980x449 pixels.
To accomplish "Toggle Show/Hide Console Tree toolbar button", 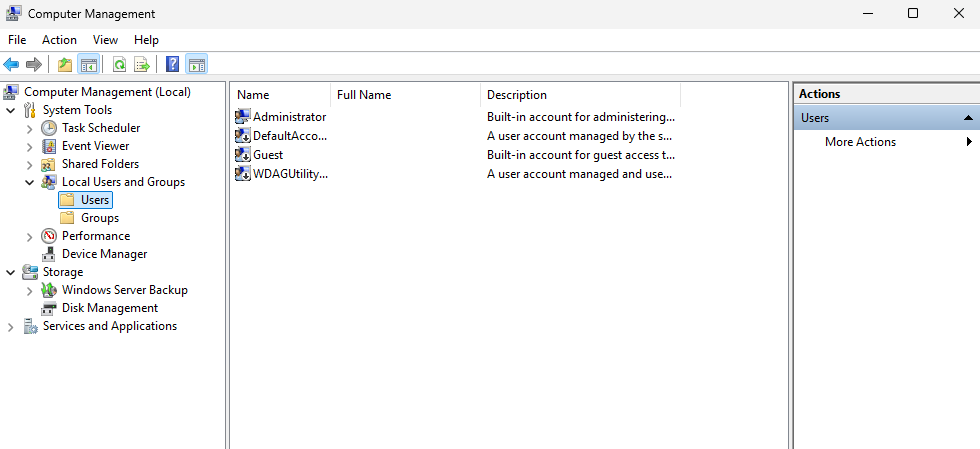I will pyautogui.click(x=88, y=64).
